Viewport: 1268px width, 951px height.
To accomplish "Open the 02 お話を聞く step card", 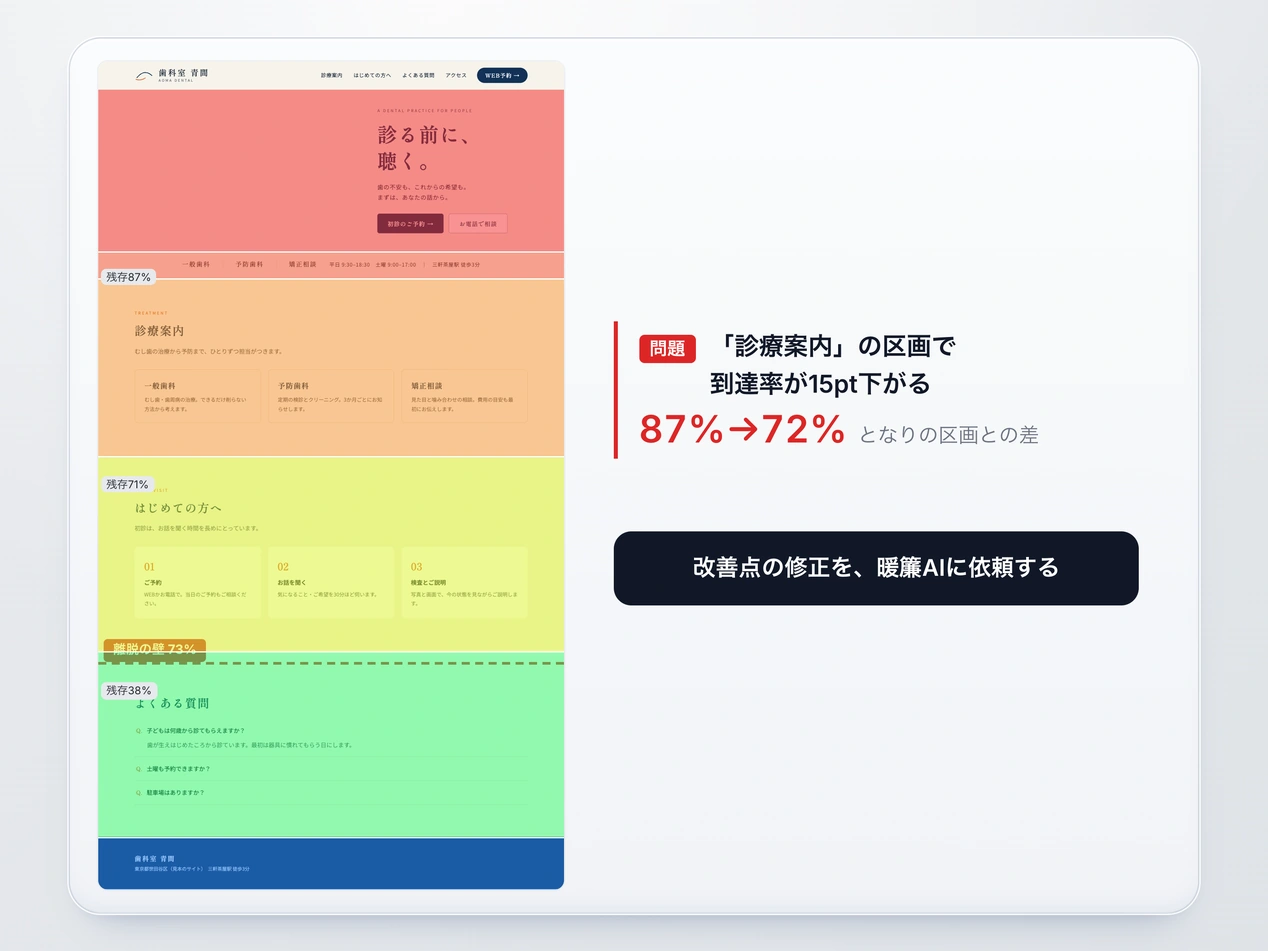I will point(331,582).
